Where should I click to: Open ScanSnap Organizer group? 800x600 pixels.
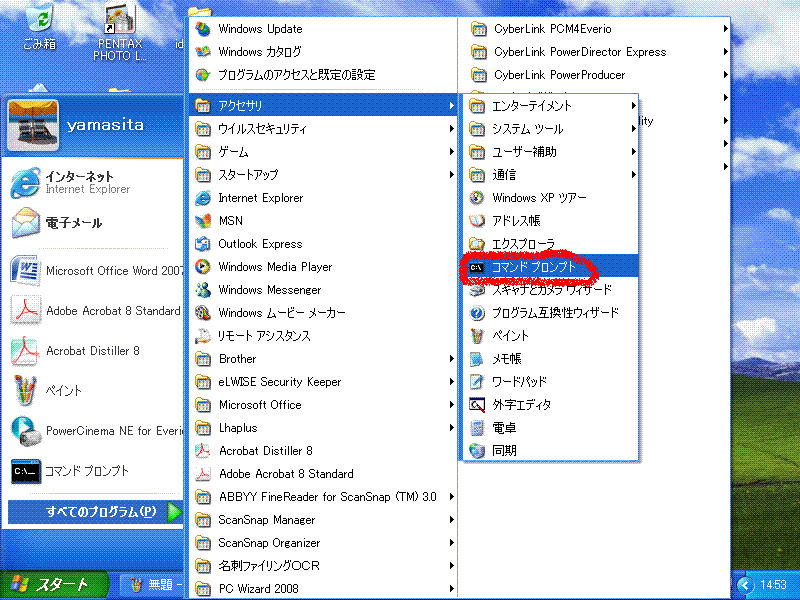click(323, 543)
